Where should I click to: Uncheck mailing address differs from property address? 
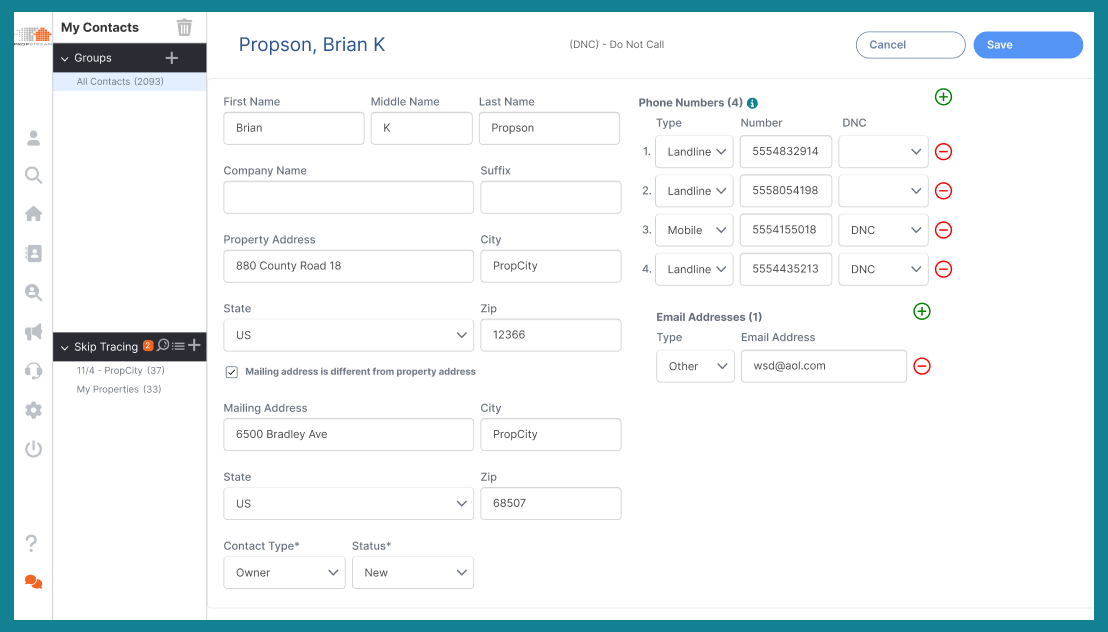click(231, 371)
